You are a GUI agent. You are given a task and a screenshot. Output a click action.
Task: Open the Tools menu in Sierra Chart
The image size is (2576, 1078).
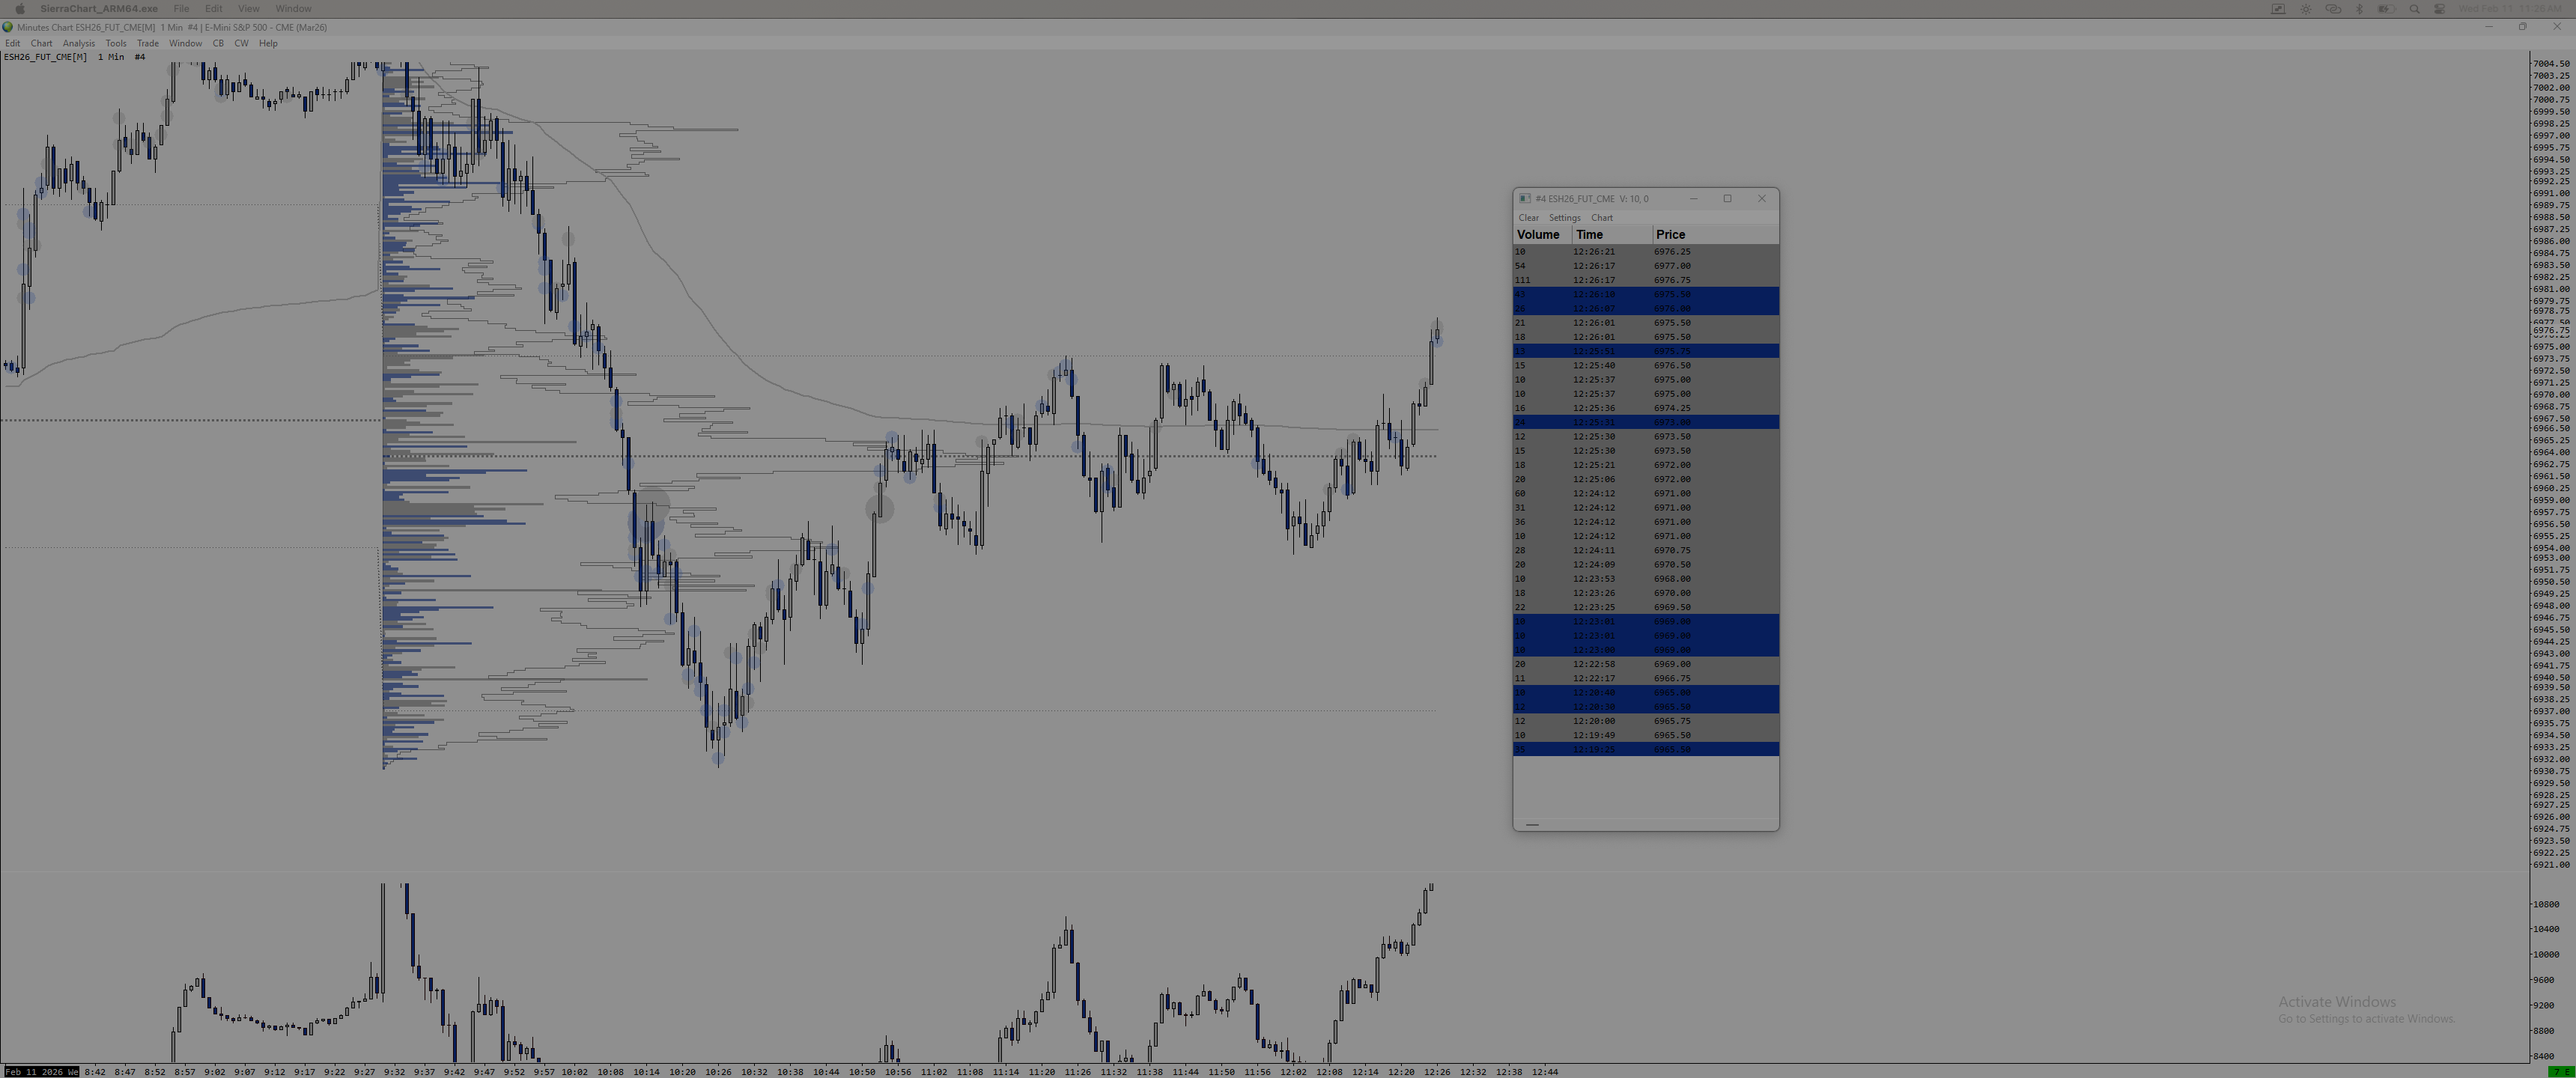click(116, 43)
